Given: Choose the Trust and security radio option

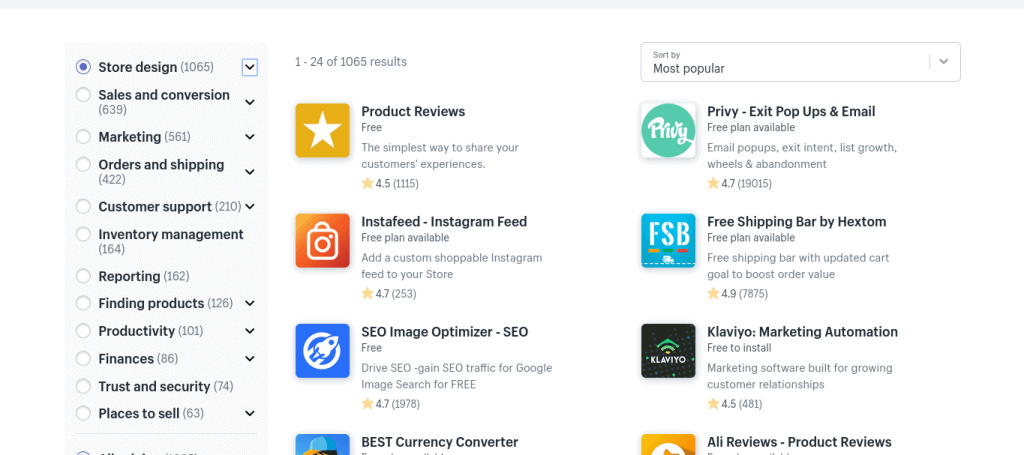Looking at the screenshot, I should pyautogui.click(x=83, y=386).
